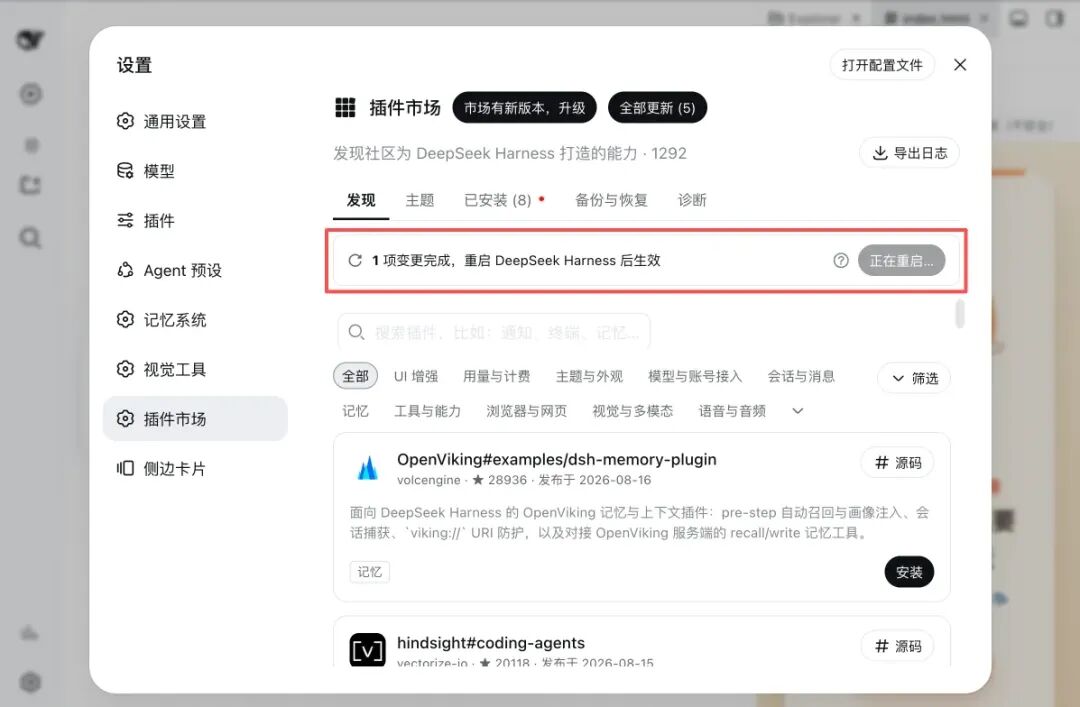
Task: Click the 正在重启... button
Action: click(901, 260)
